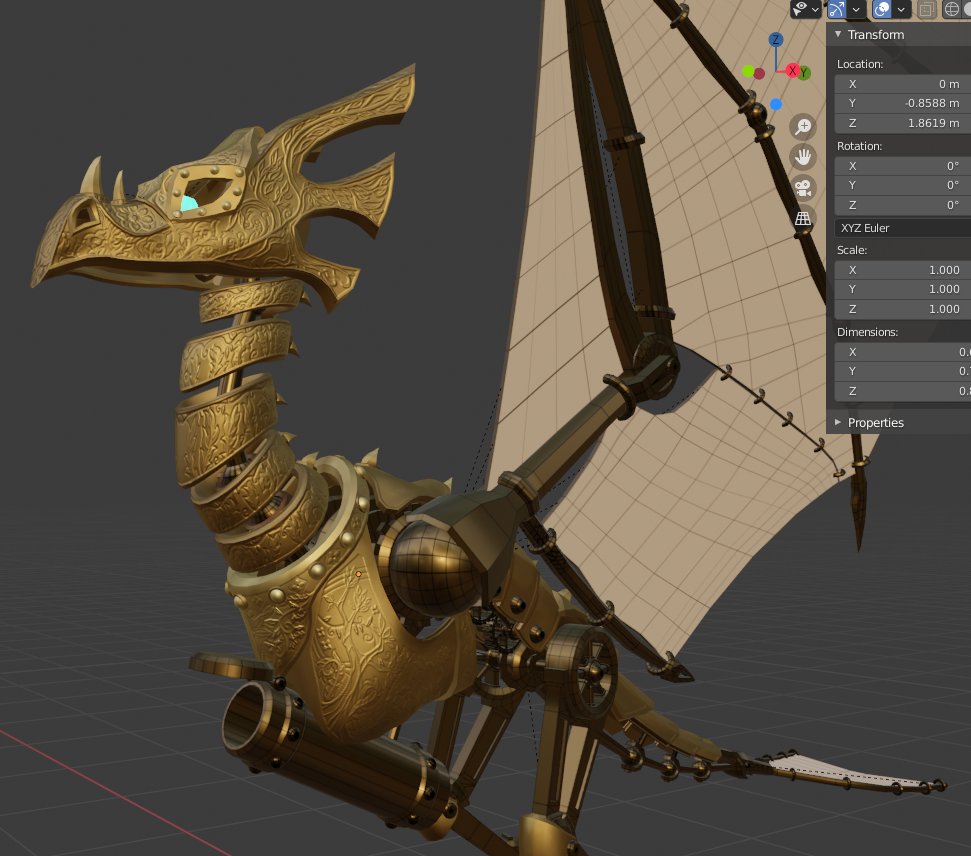
Task: Open the gizmo options dropdown arrow
Action: point(856,9)
